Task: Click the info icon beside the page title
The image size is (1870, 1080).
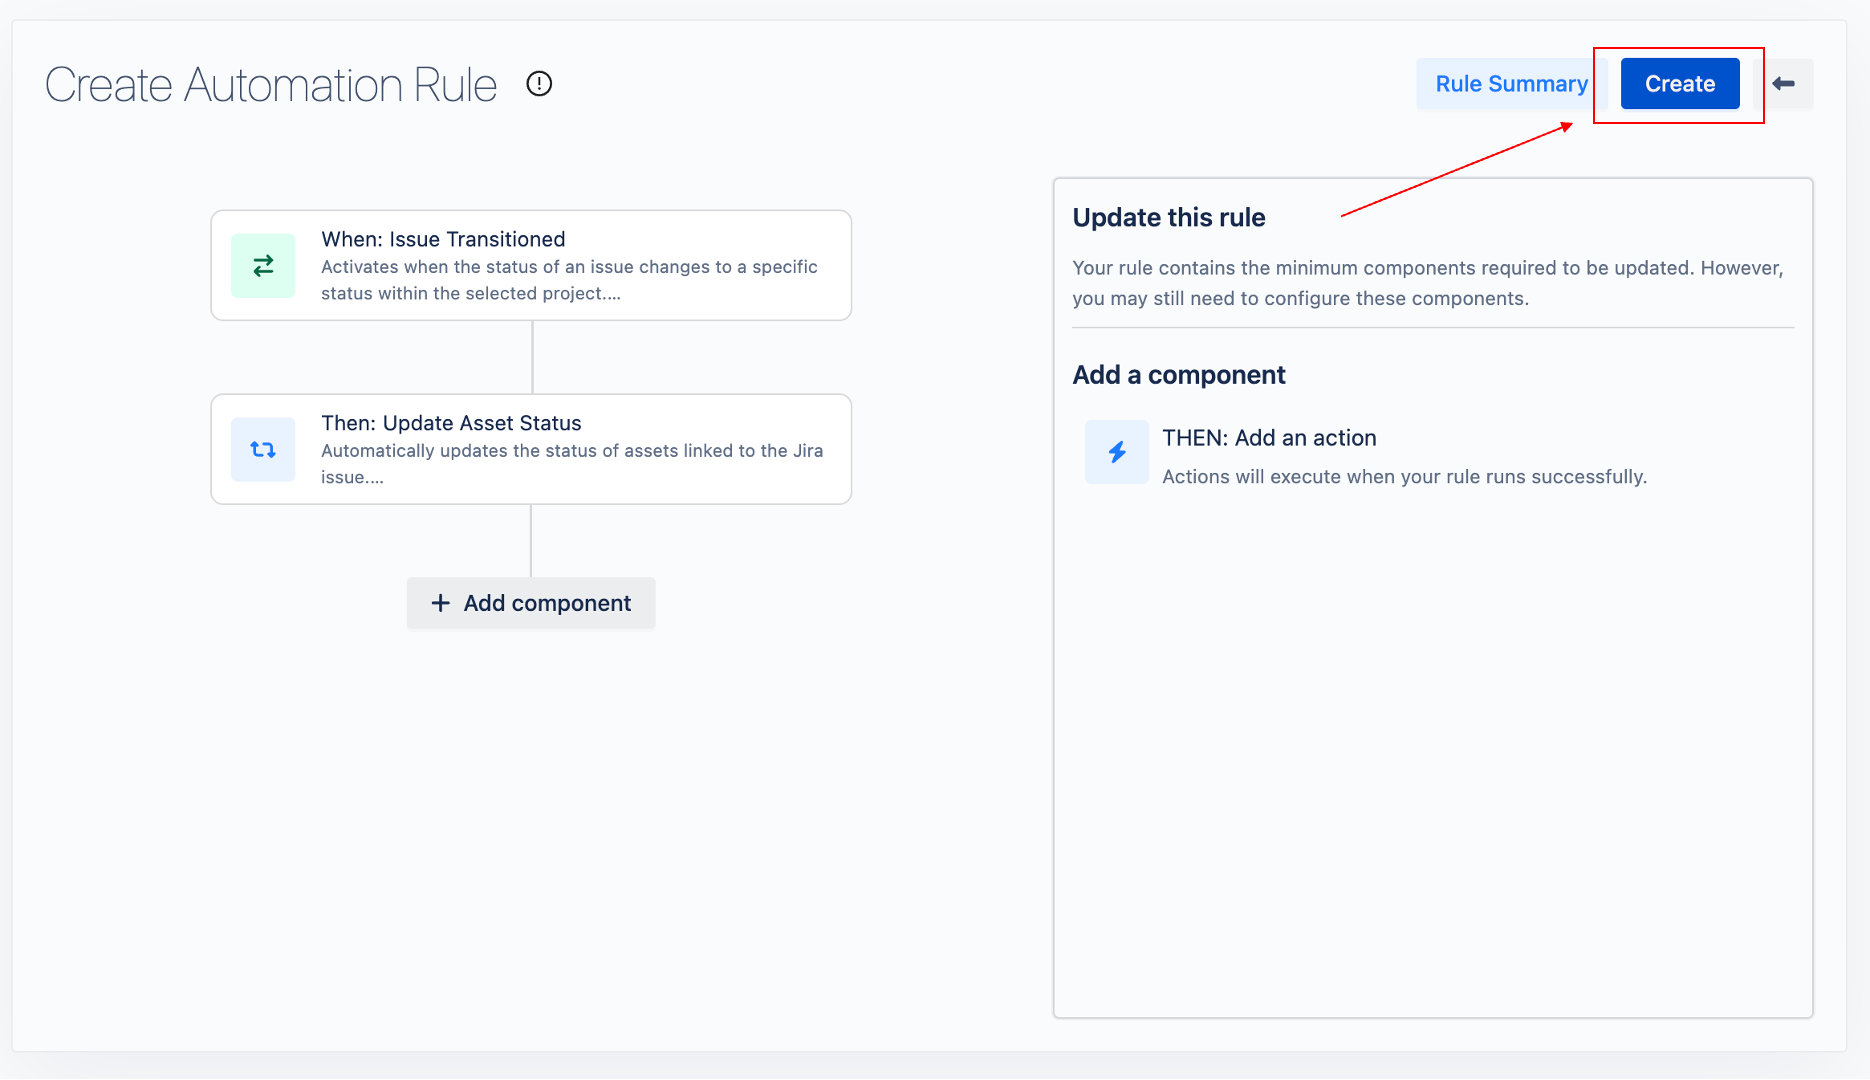Action: pyautogui.click(x=539, y=84)
